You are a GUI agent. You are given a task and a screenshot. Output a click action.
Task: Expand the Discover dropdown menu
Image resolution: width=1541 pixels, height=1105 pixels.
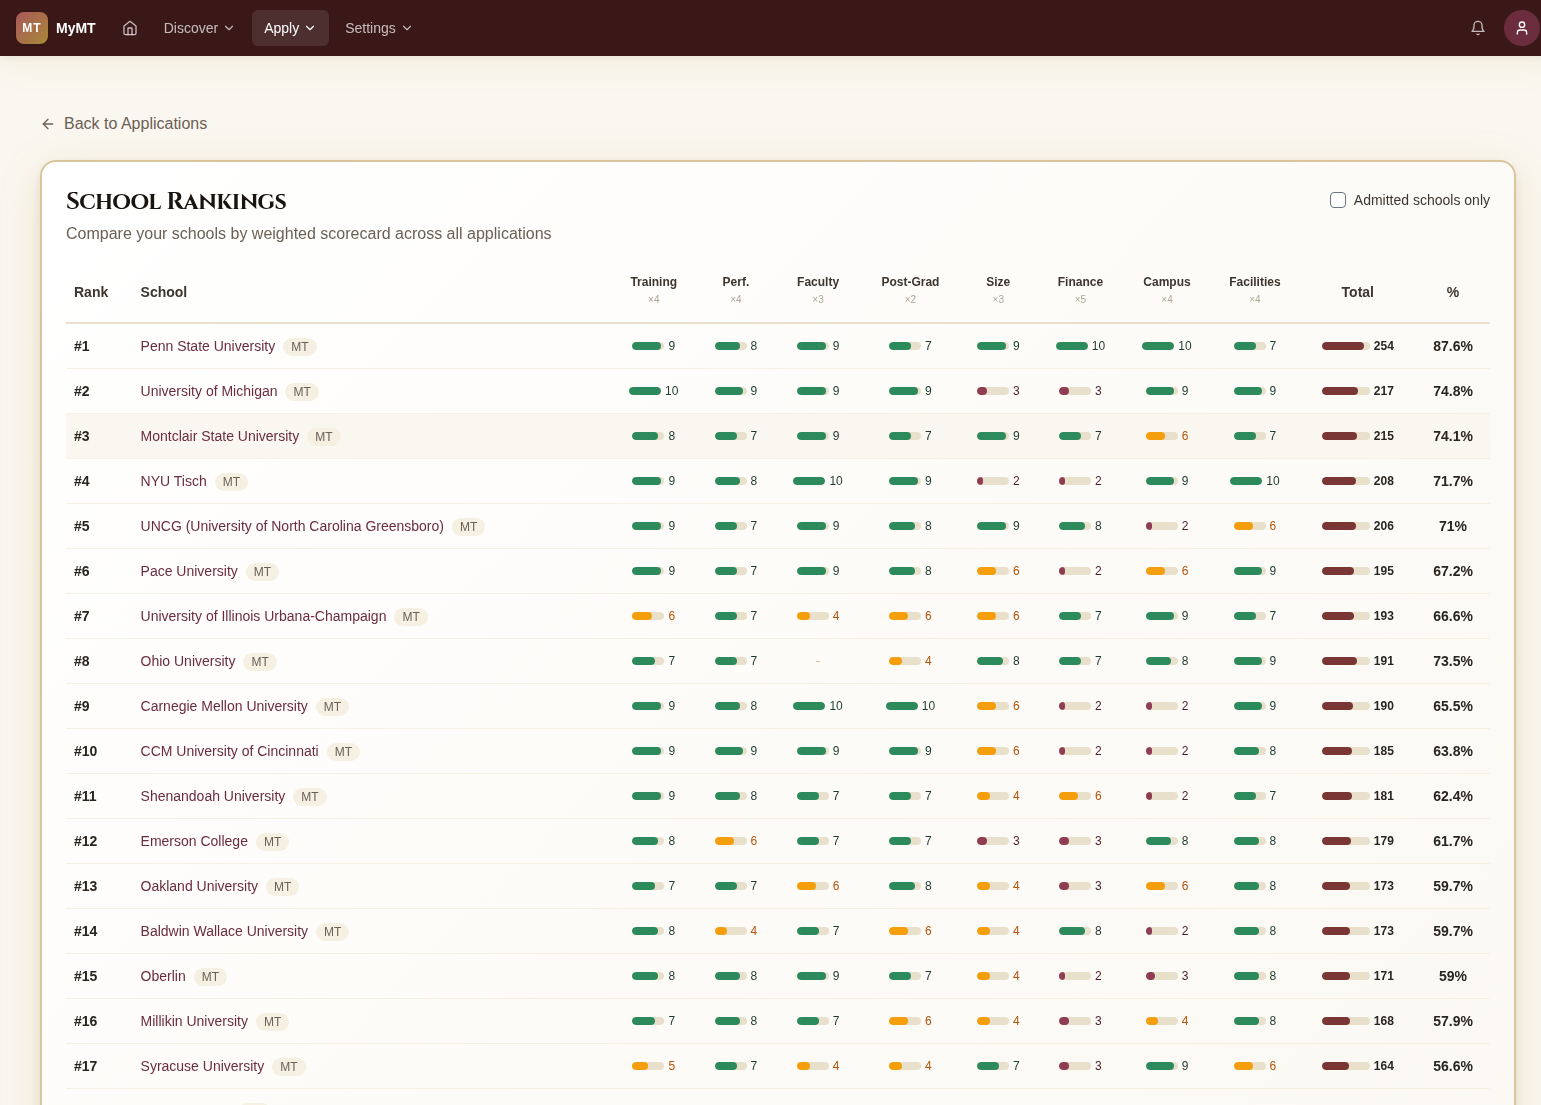[x=198, y=28]
